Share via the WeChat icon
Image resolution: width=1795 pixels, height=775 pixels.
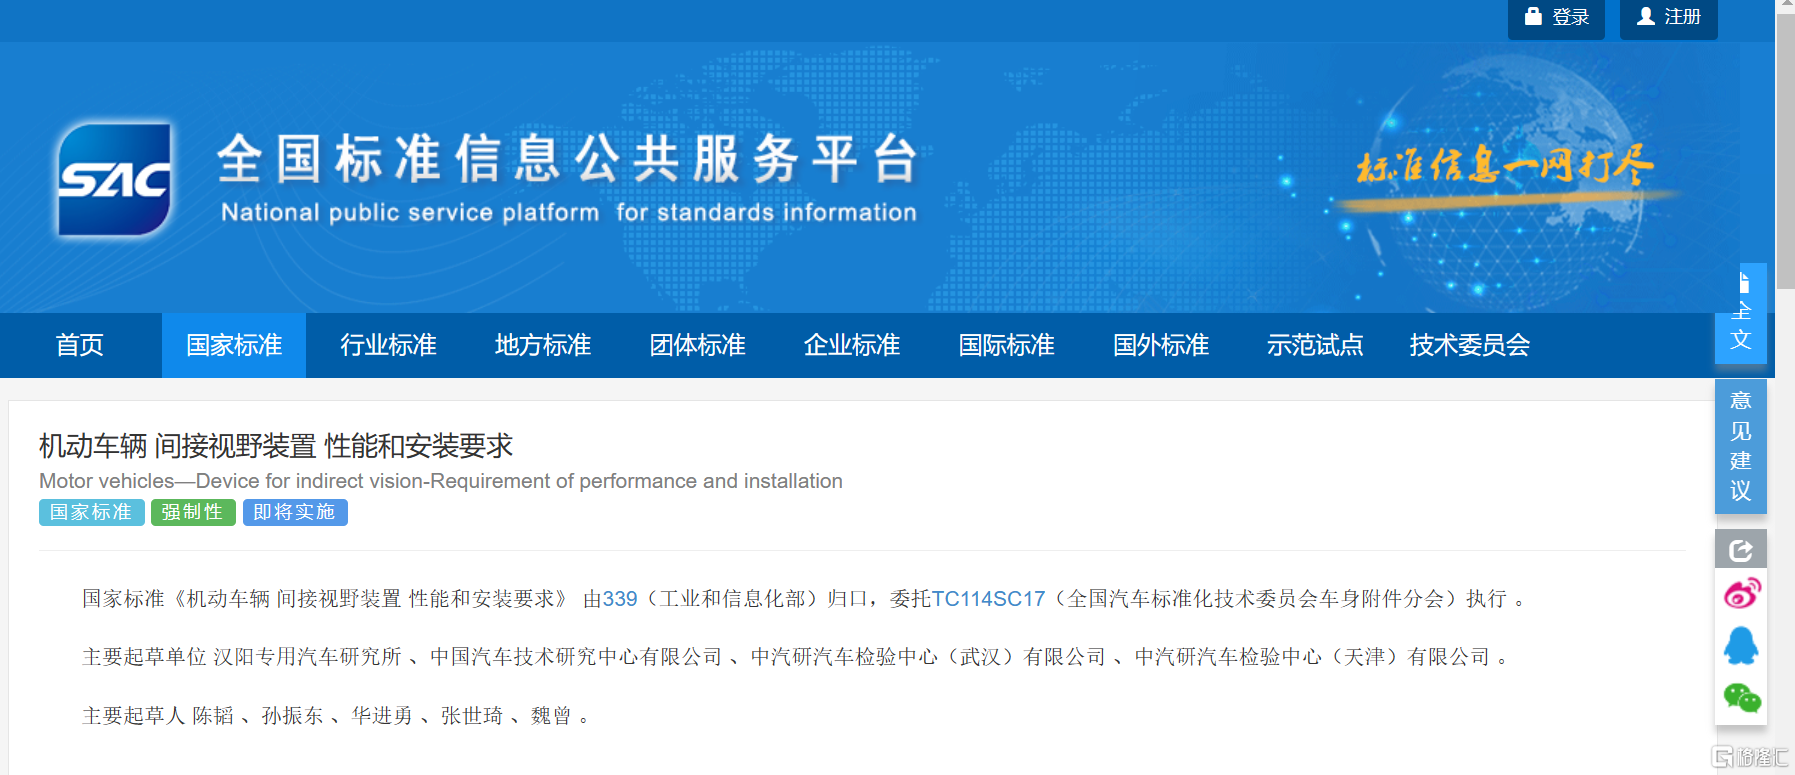tap(1741, 697)
